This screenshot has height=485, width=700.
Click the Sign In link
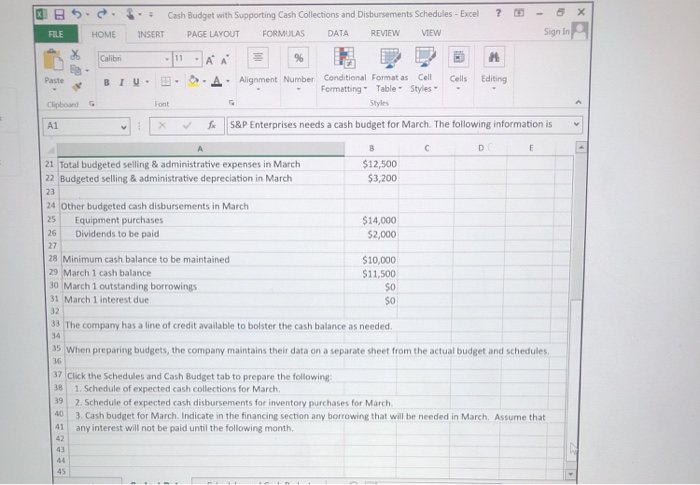[x=557, y=31]
